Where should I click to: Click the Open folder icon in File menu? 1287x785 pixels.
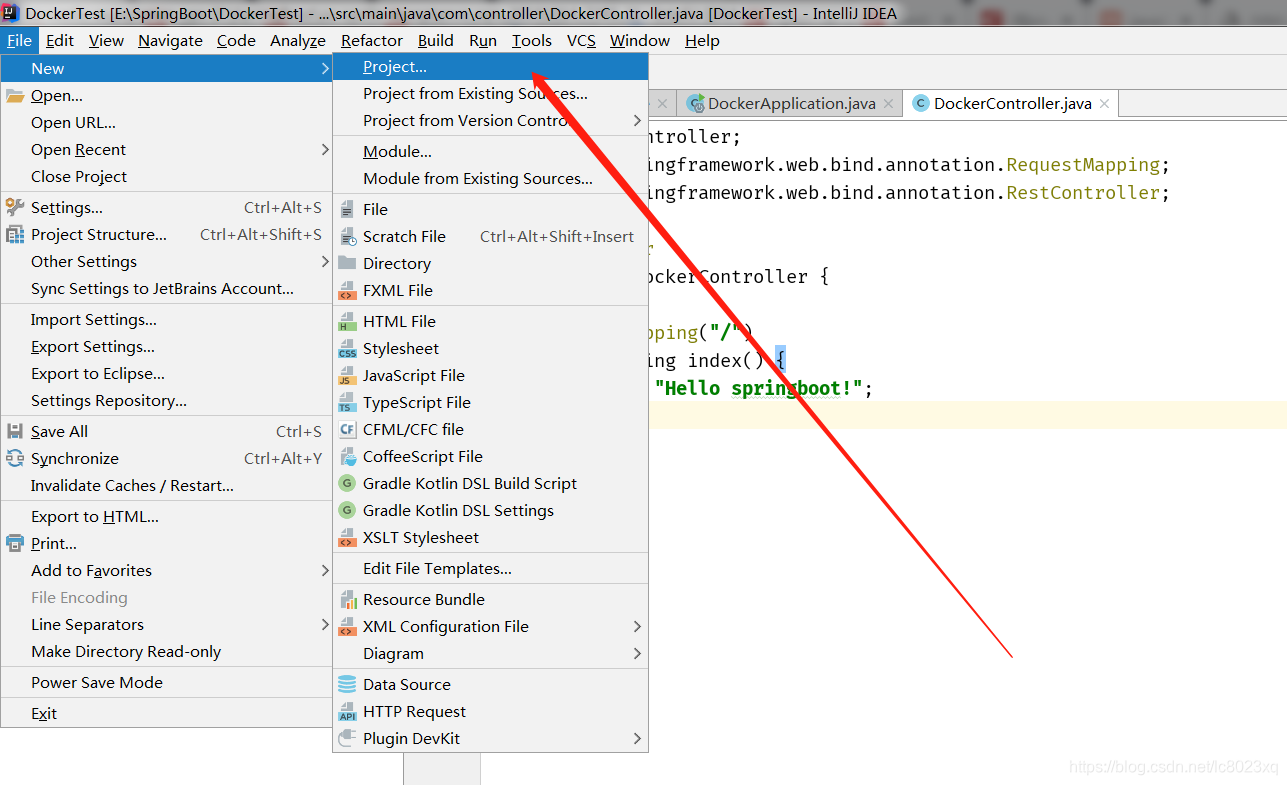15,96
